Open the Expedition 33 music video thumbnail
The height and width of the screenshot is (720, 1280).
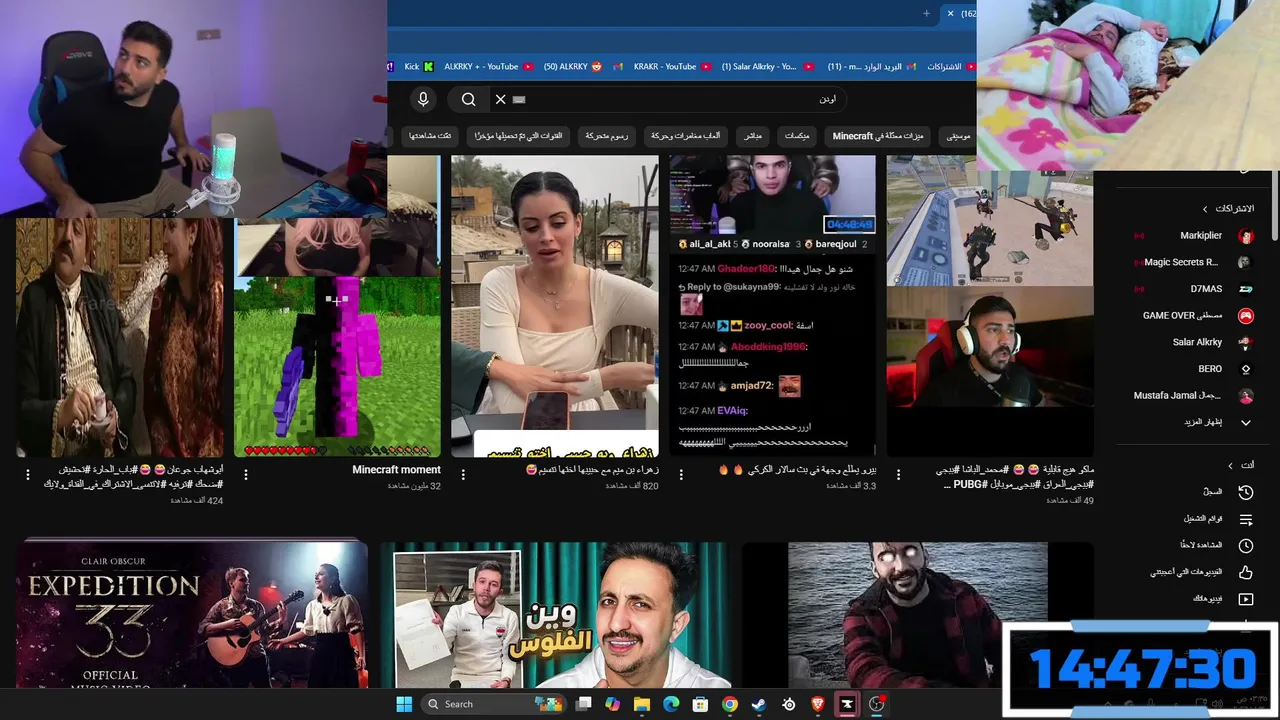[x=193, y=615]
